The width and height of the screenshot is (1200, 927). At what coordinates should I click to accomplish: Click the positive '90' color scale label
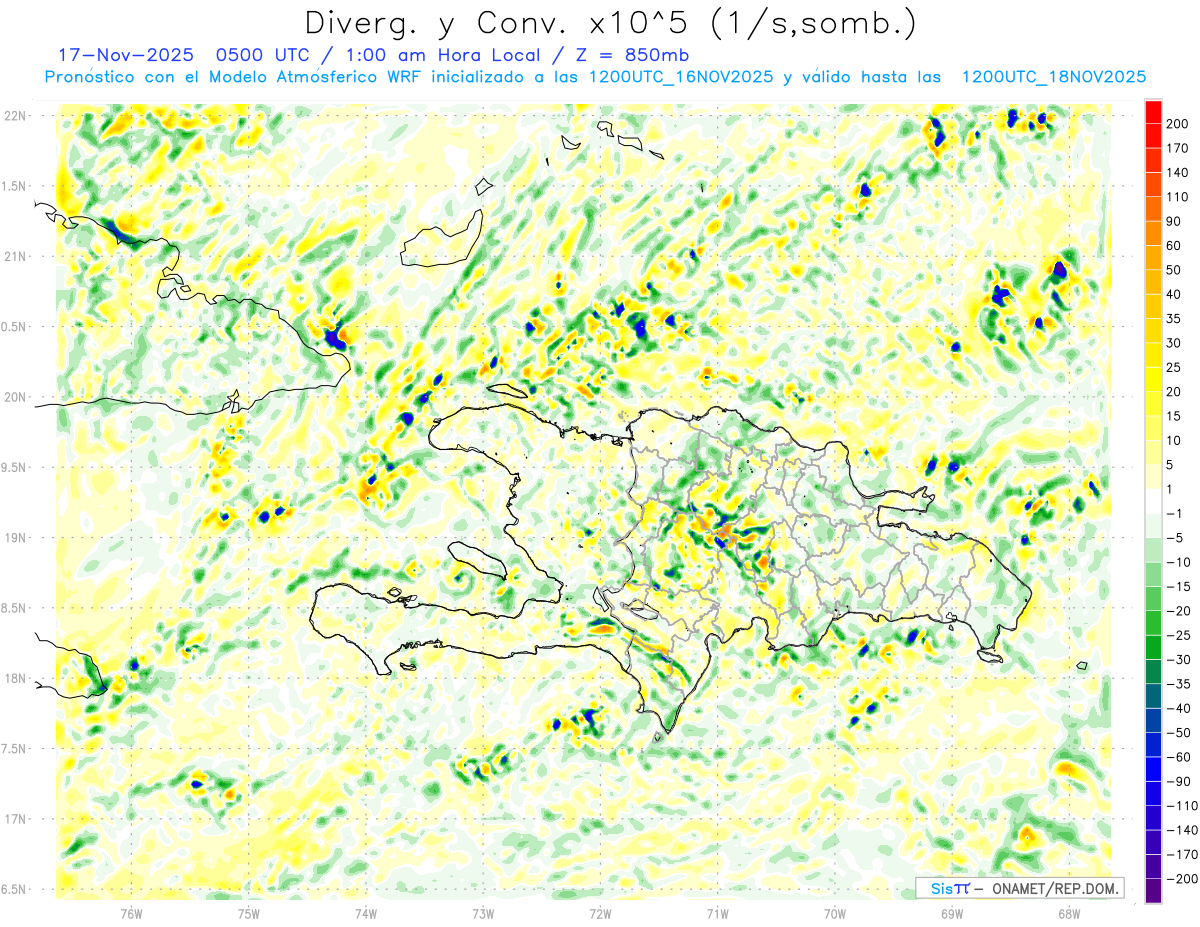pos(1175,221)
